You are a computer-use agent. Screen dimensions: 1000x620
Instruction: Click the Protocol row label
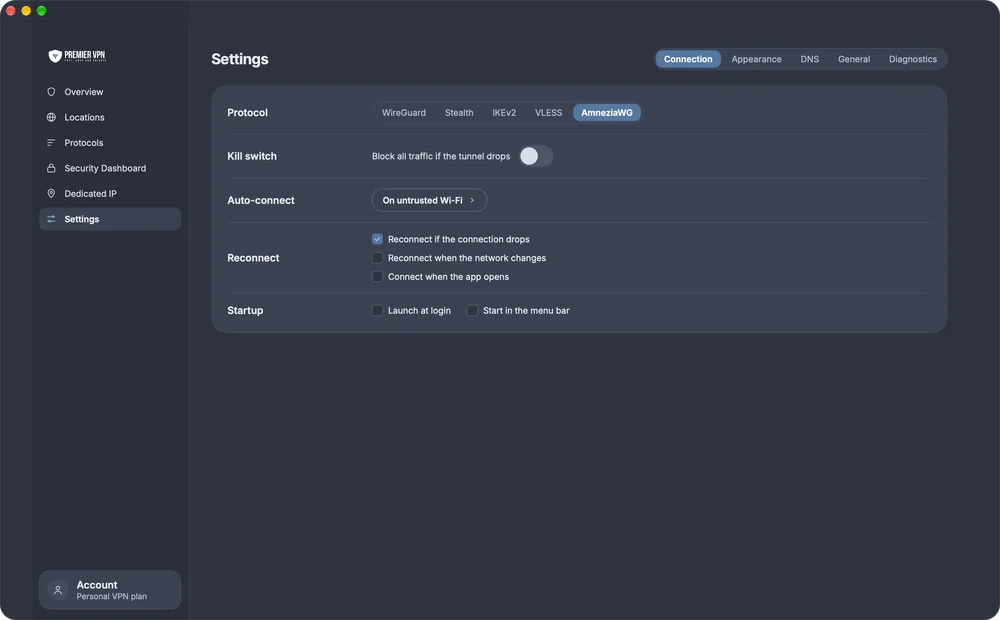(x=247, y=112)
